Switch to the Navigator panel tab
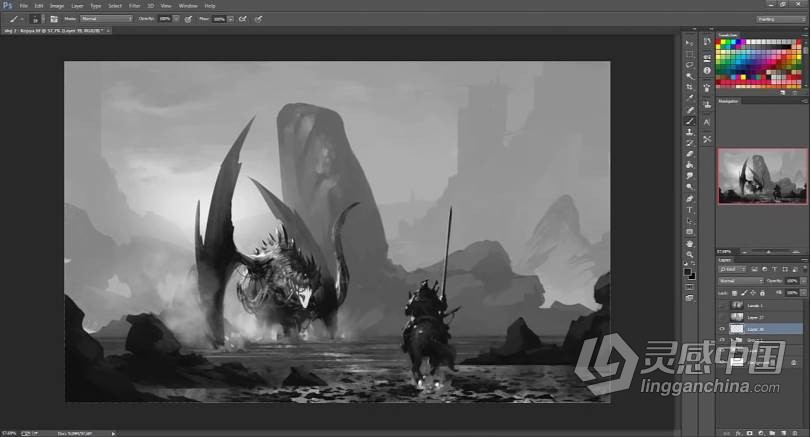 728,101
